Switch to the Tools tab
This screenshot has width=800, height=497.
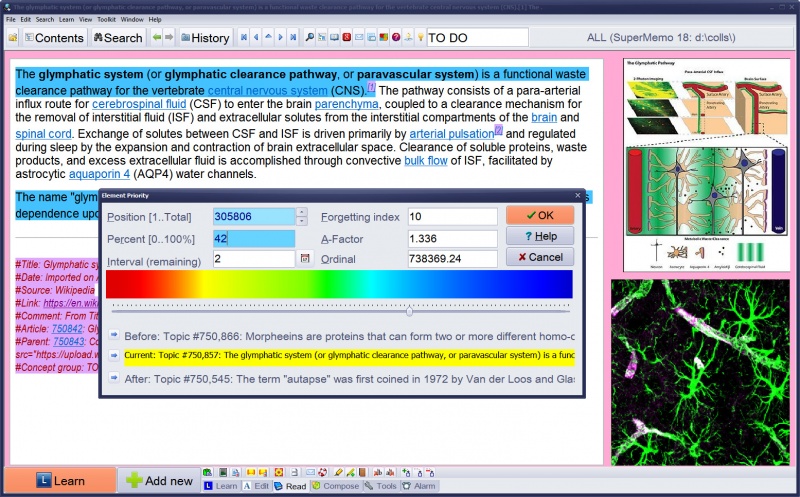(381, 486)
